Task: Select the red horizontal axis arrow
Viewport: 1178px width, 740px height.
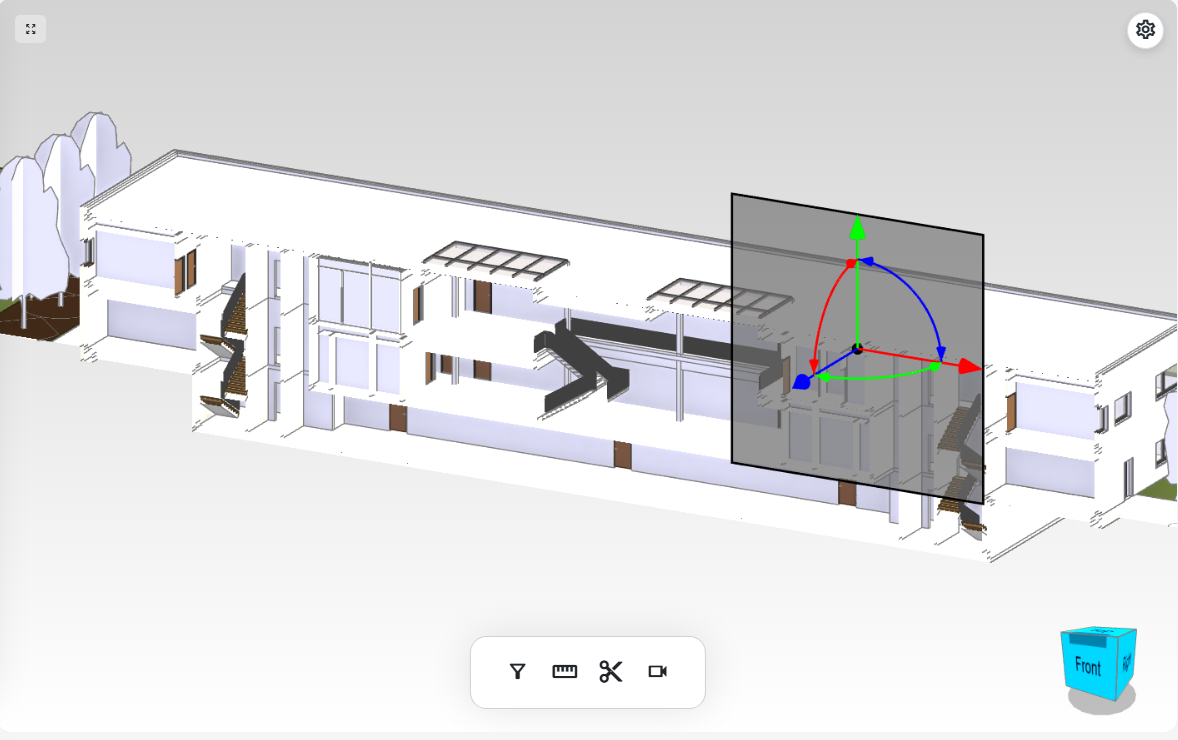Action: pyautogui.click(x=969, y=366)
